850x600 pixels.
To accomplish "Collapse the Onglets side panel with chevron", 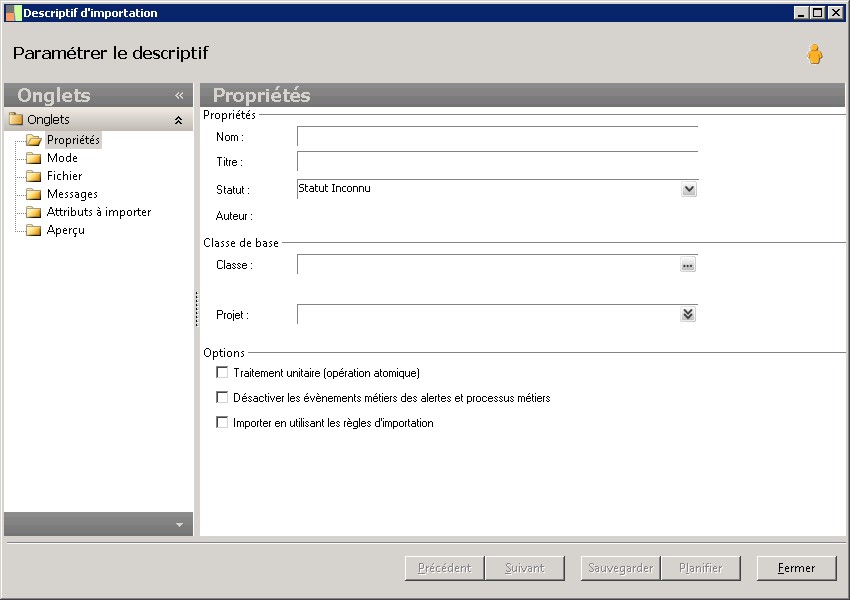I will (179, 96).
